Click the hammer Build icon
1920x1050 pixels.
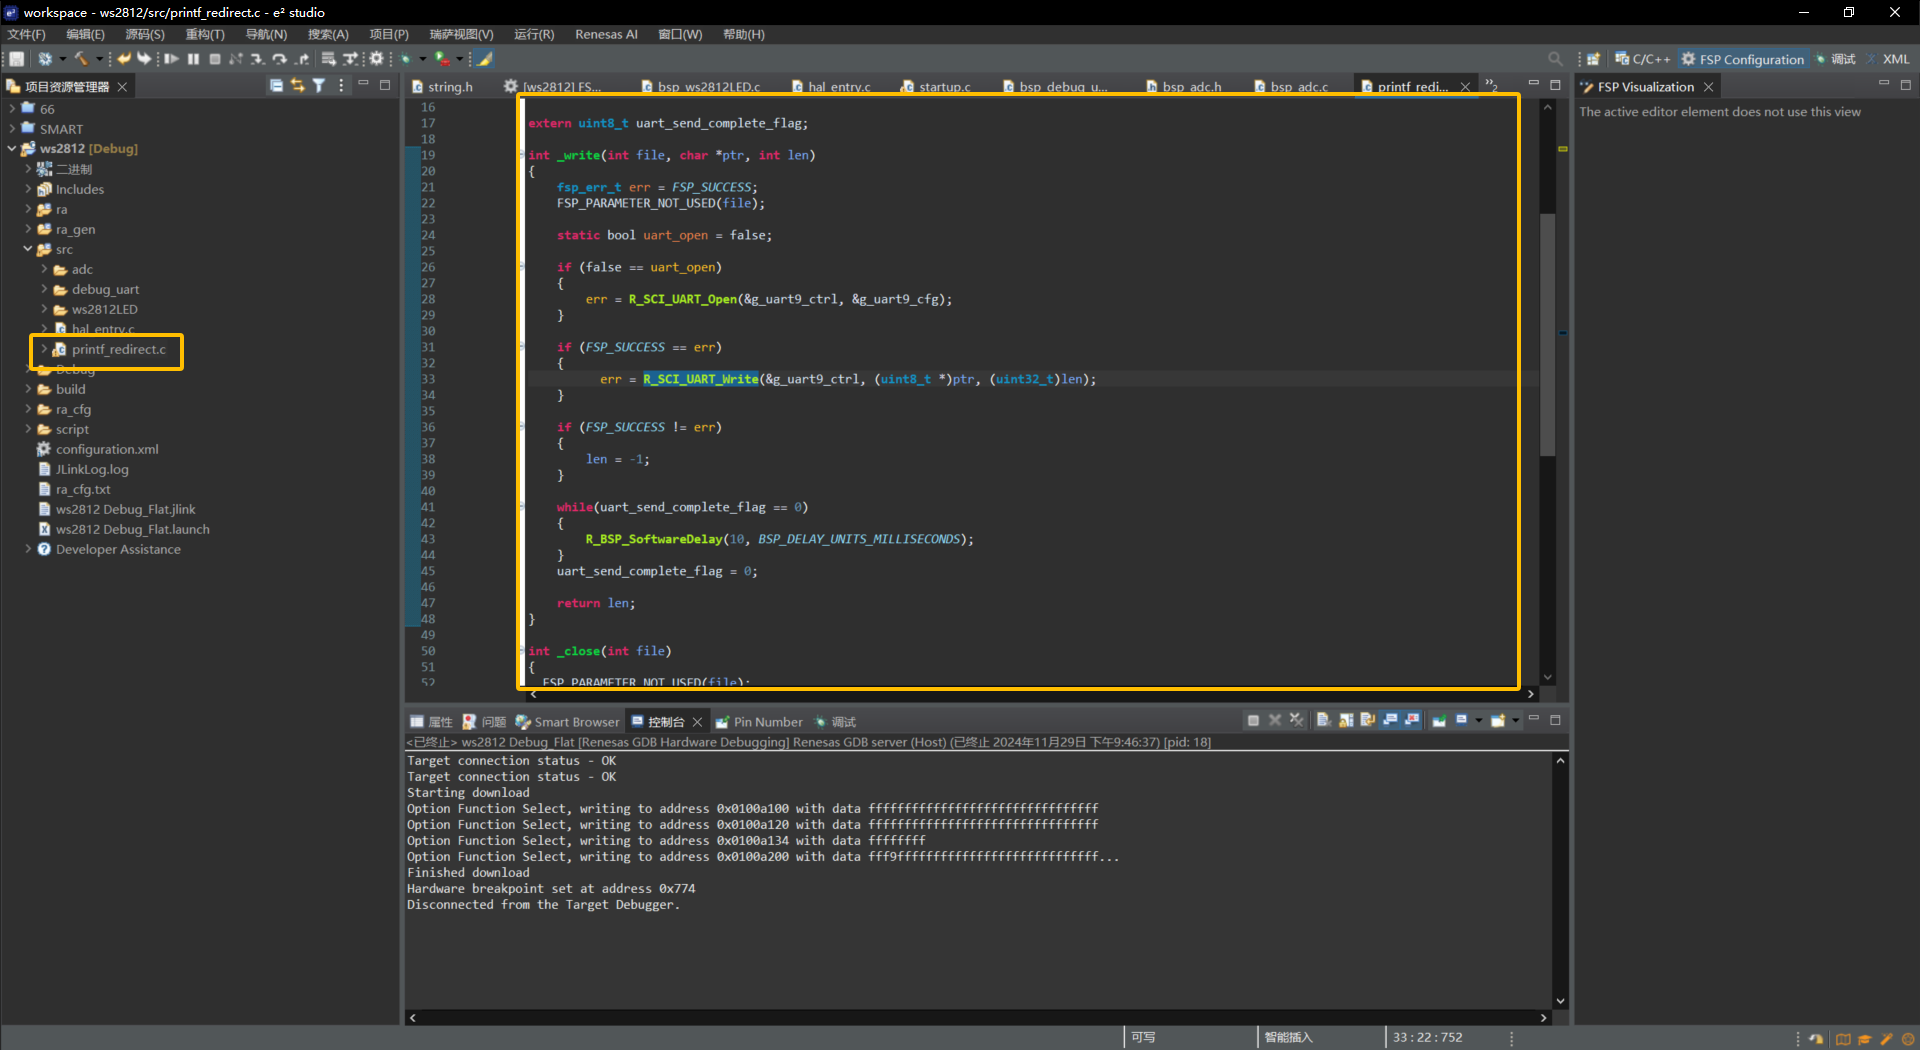pyautogui.click(x=82, y=59)
